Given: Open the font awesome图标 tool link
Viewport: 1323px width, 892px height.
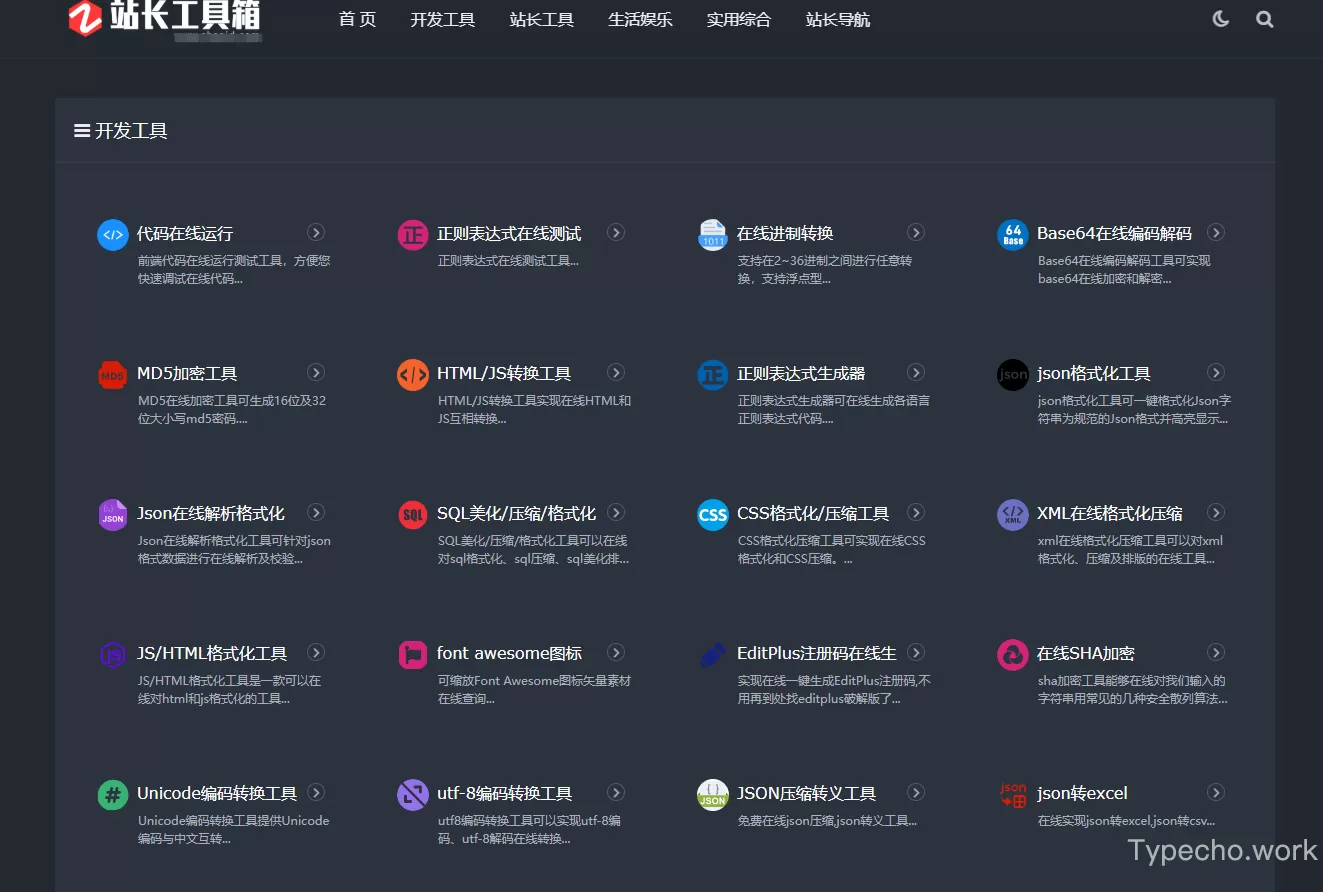Looking at the screenshot, I should click(509, 654).
